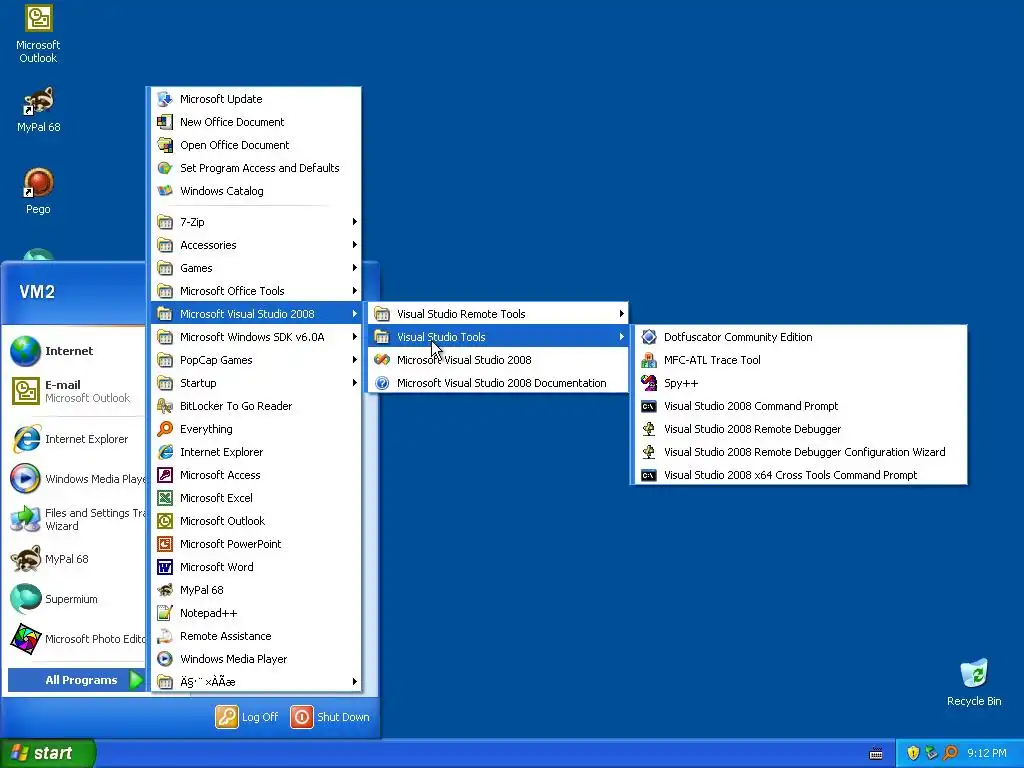
Task: Open x64 Cross Tools Command Prompt
Action: 799,475
